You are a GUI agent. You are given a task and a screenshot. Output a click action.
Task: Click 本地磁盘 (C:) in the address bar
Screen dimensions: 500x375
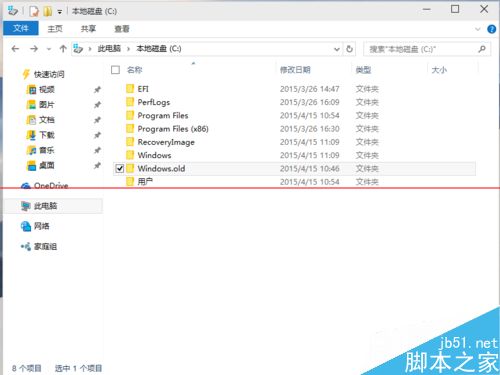point(159,49)
